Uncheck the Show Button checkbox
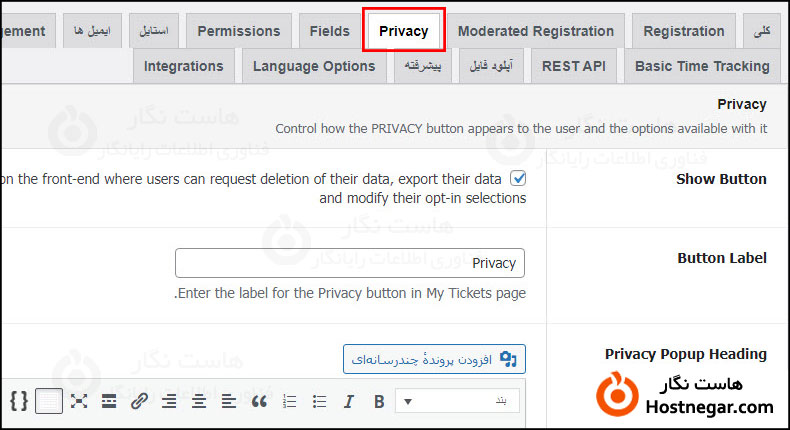The width and height of the screenshot is (790, 430). (x=518, y=179)
